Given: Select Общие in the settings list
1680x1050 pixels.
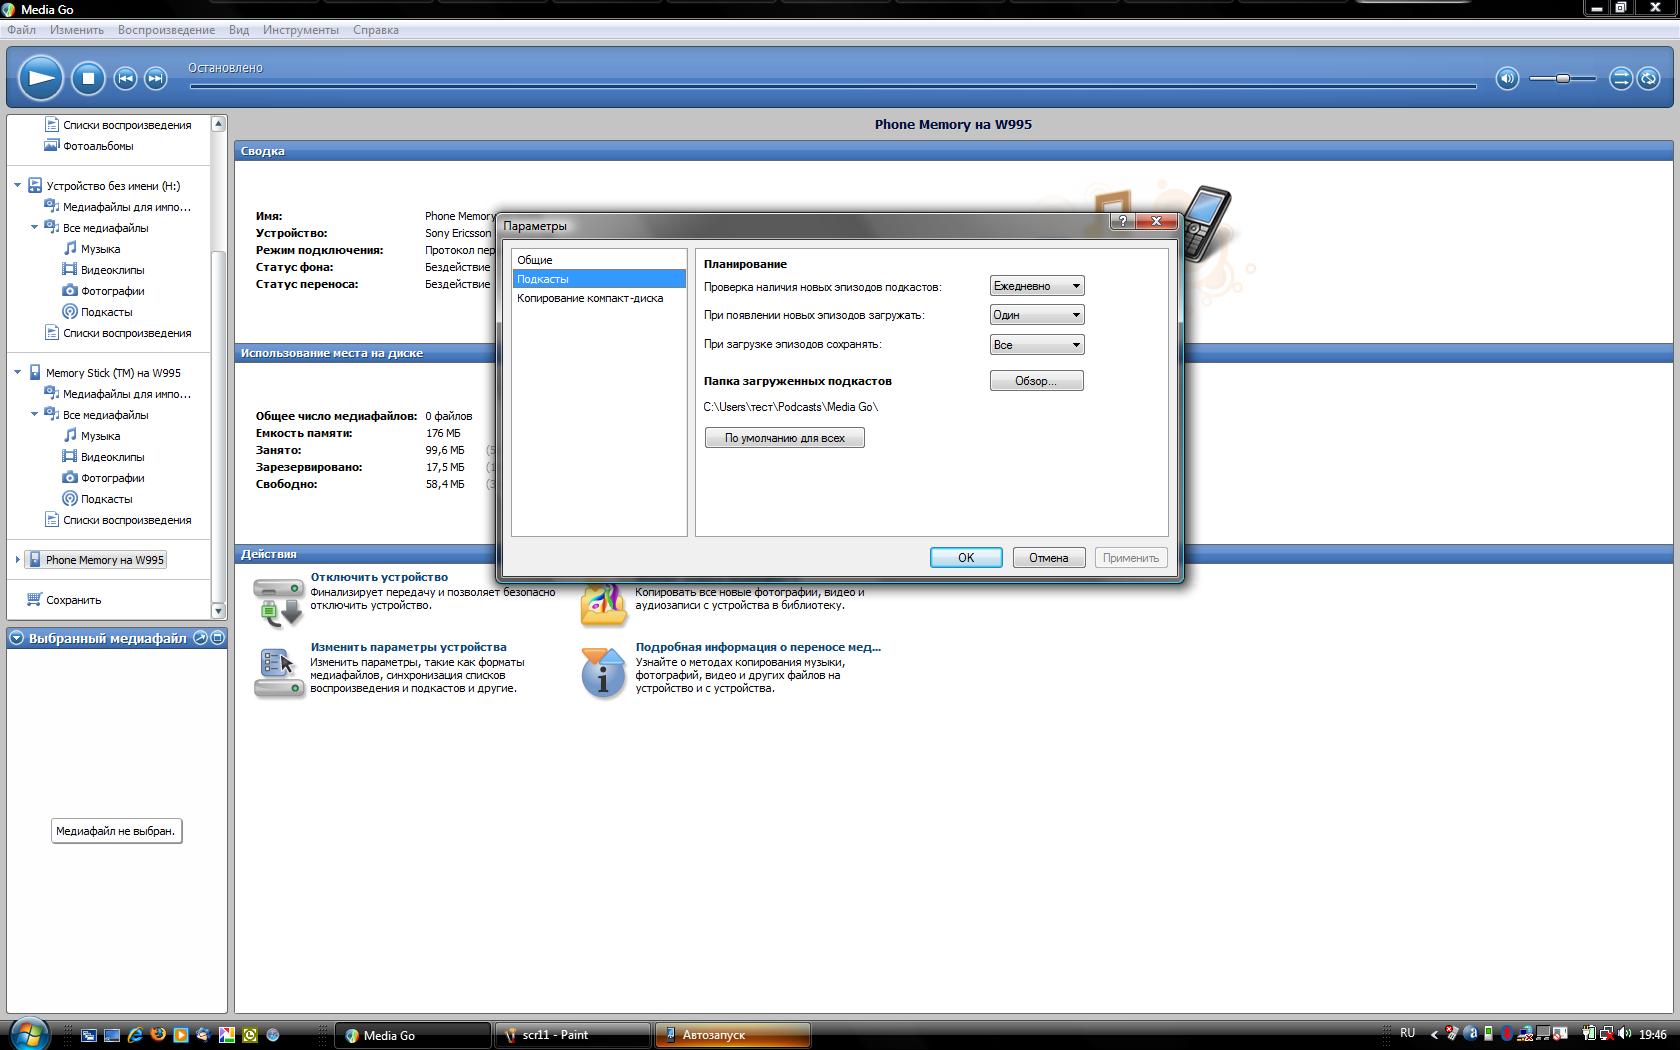Looking at the screenshot, I should click(x=535, y=260).
